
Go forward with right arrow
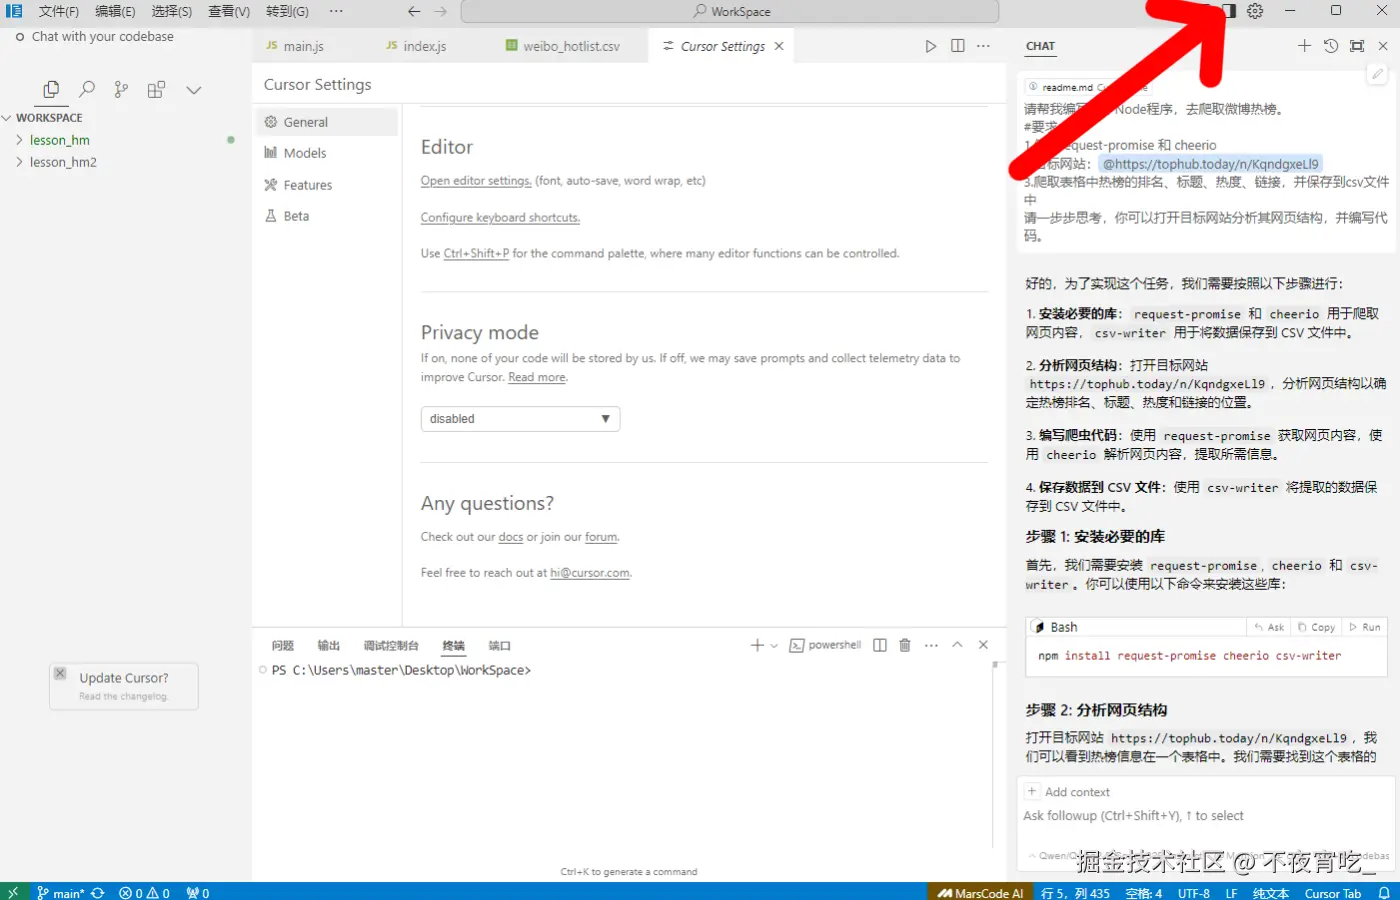click(441, 11)
